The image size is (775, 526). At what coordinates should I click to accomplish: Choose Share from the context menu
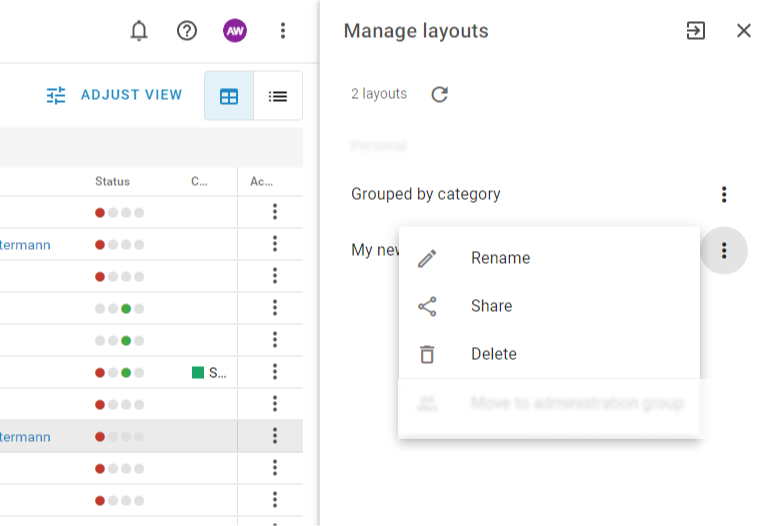[x=491, y=306]
